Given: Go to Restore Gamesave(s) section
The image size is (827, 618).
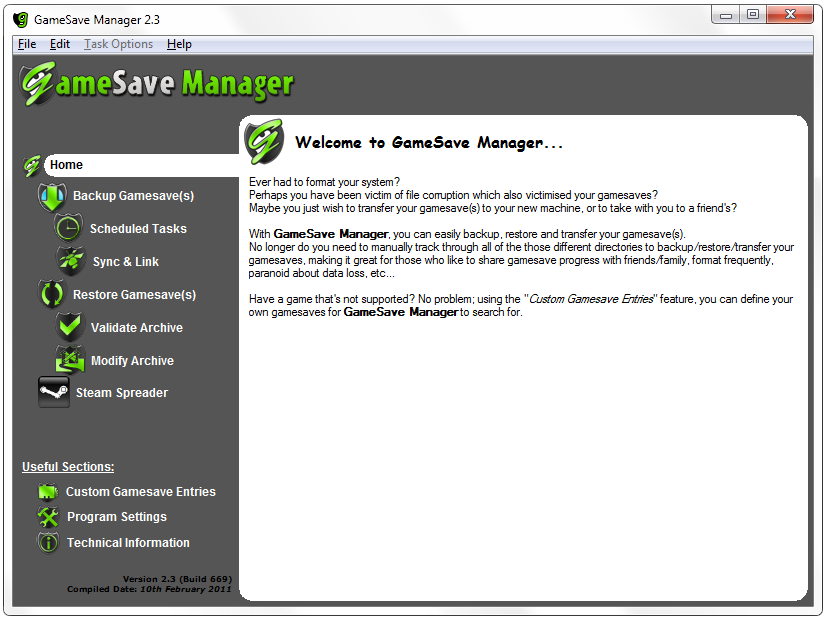Looking at the screenshot, I should [x=134, y=295].
